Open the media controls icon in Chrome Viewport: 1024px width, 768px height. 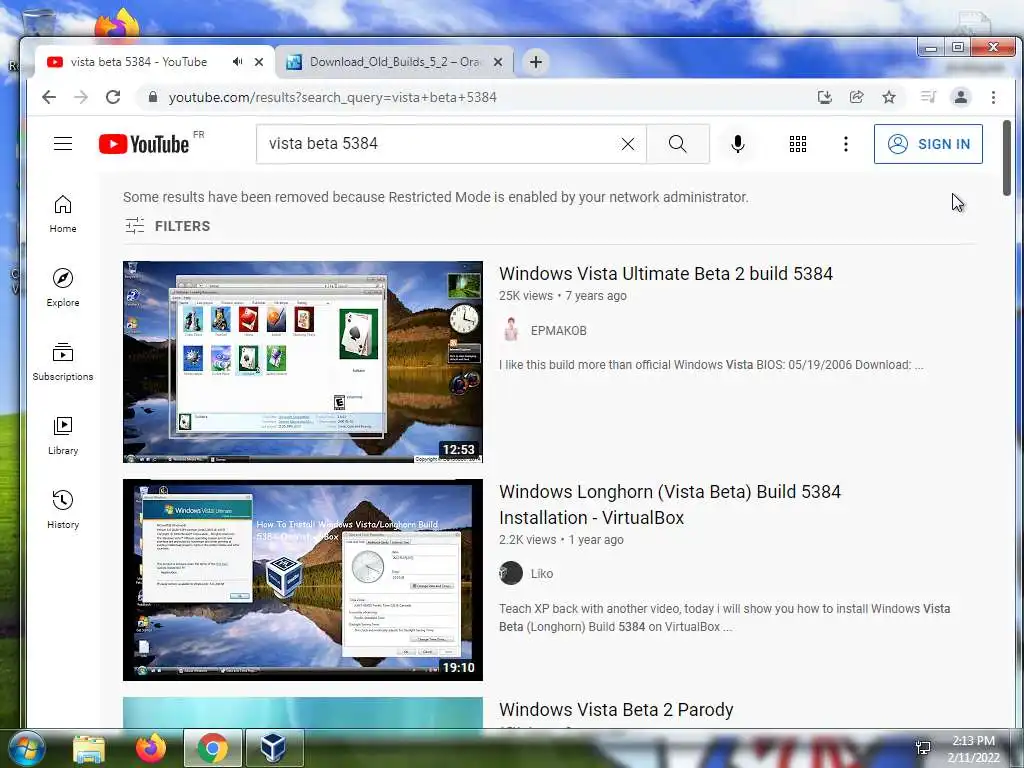coord(928,97)
